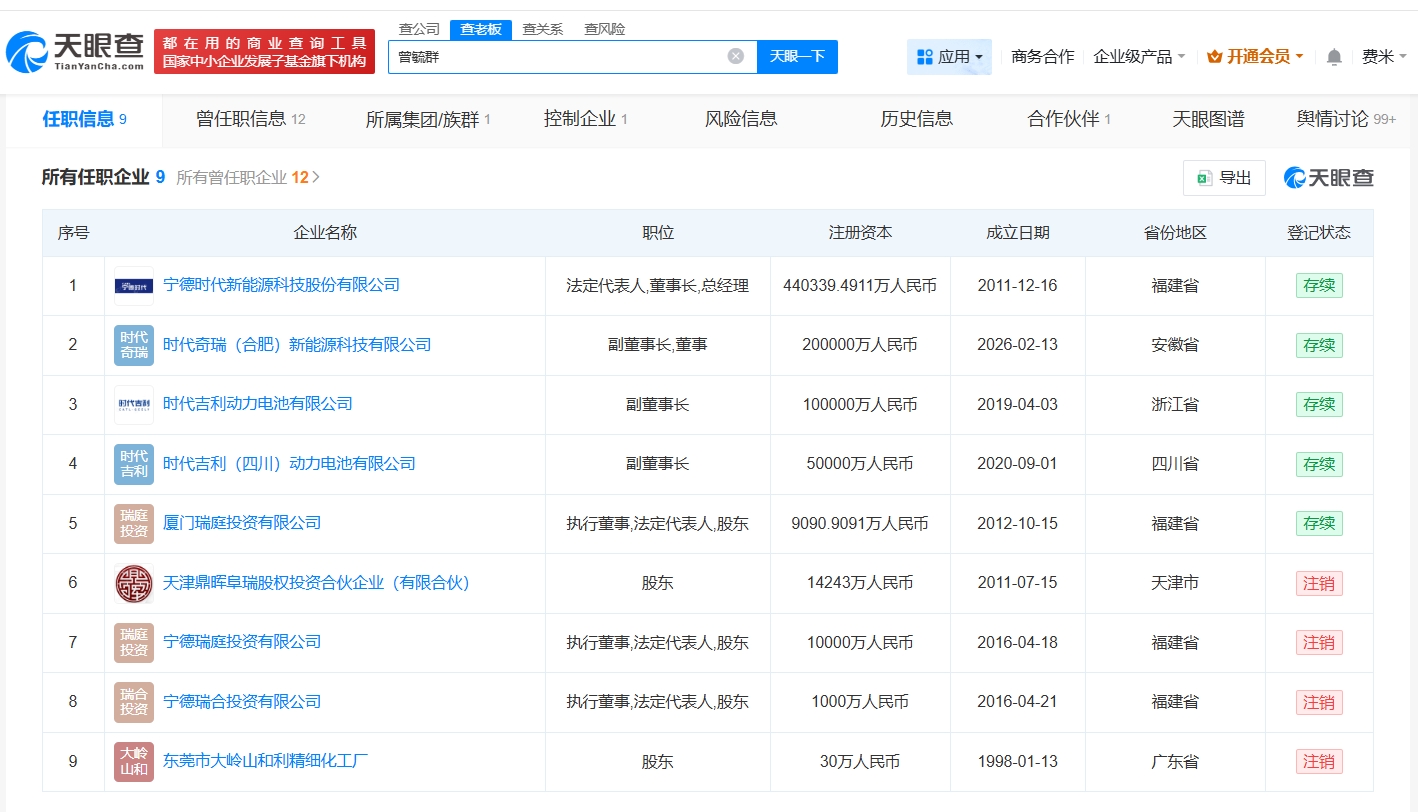The width and height of the screenshot is (1418, 812).
Task: Click the 导出 export button
Action: click(1224, 178)
